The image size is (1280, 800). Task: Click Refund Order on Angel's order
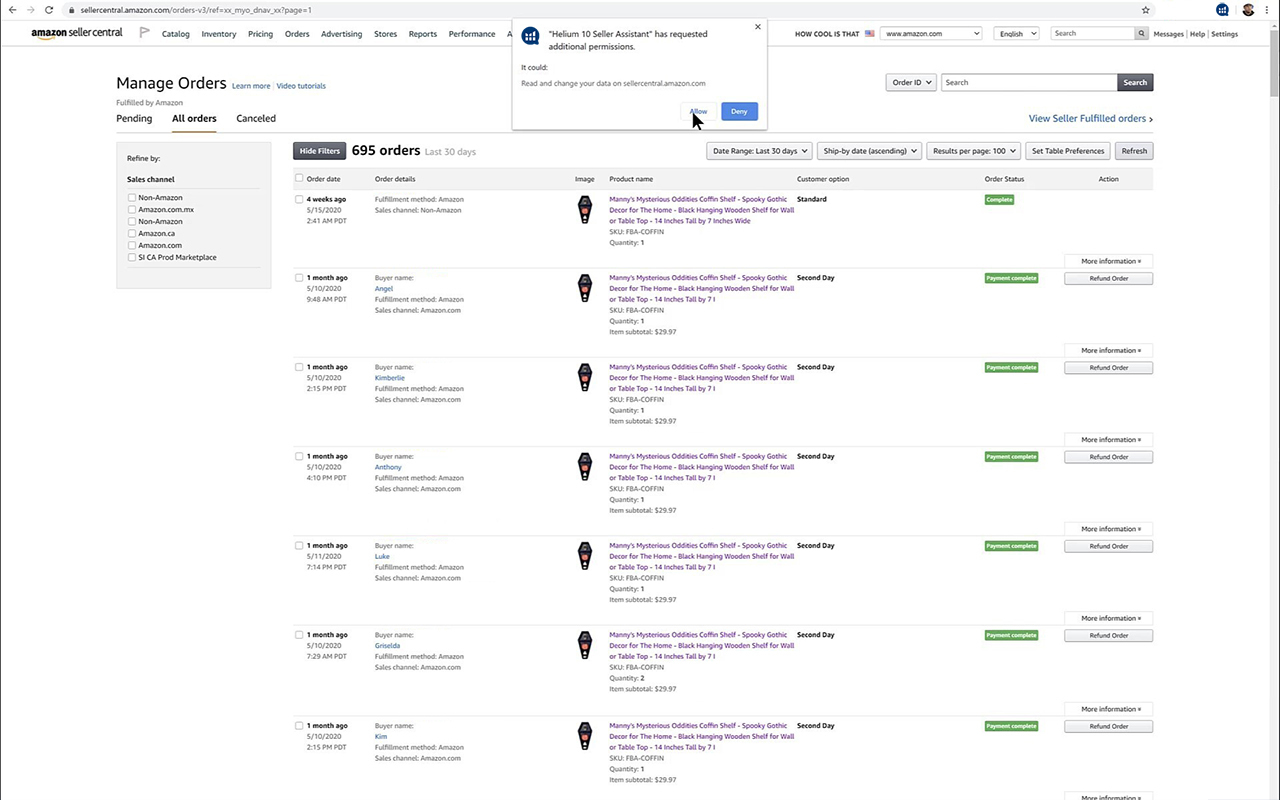(1107, 278)
